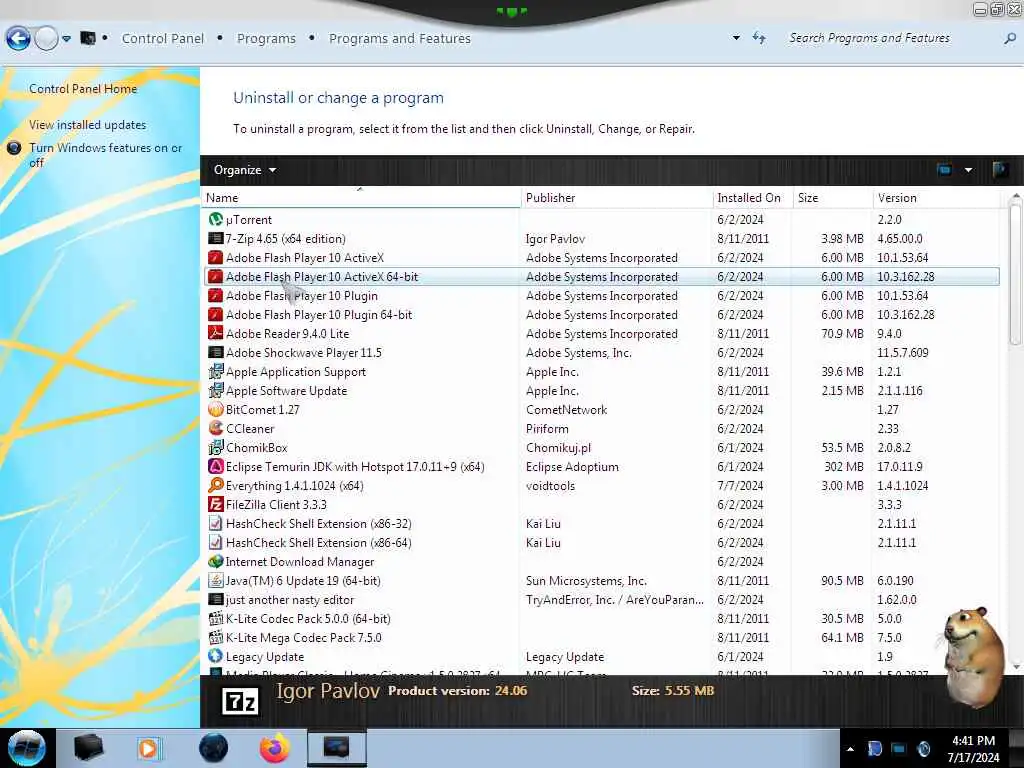Image resolution: width=1024 pixels, height=768 pixels.
Task: Open the help icon in the toolbar
Action: [x=999, y=170]
